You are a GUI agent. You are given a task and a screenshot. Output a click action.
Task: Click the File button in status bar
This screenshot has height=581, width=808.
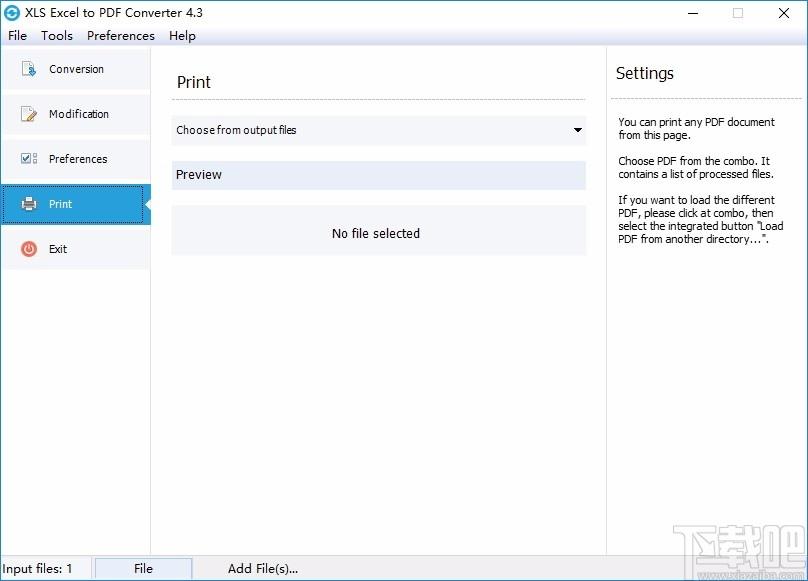click(x=144, y=569)
